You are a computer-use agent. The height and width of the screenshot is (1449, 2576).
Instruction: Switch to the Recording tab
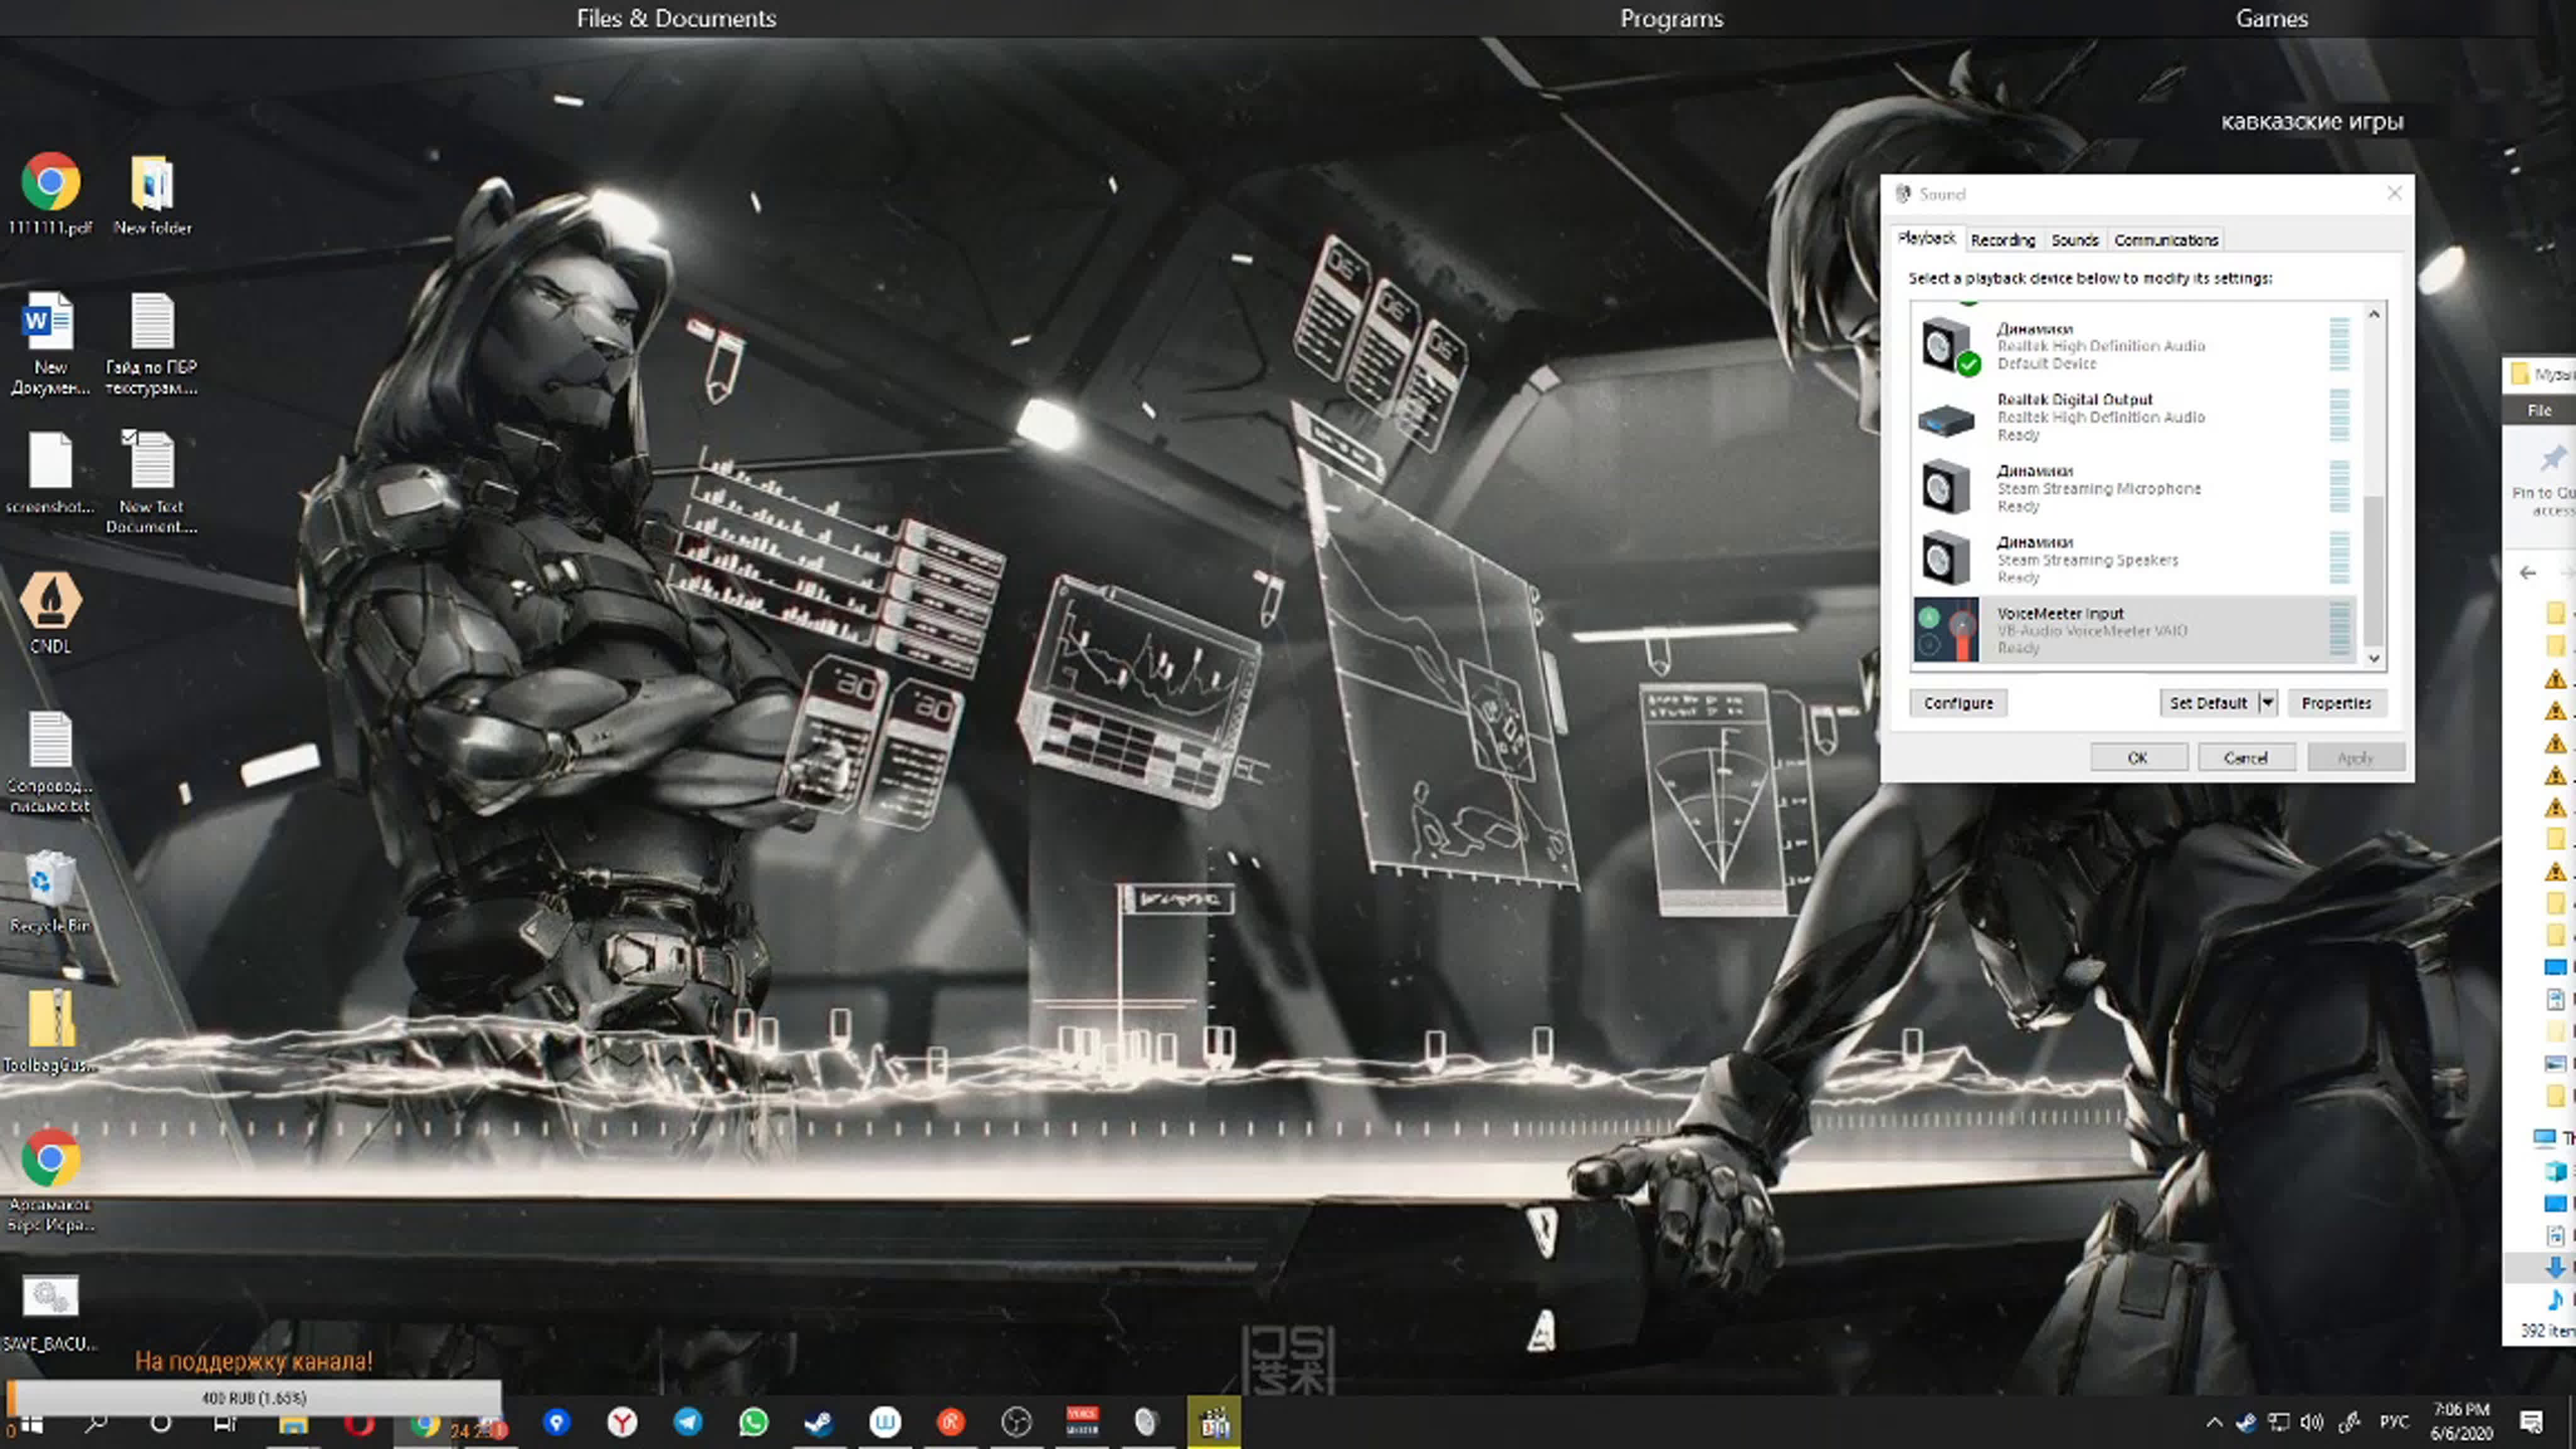[2003, 240]
